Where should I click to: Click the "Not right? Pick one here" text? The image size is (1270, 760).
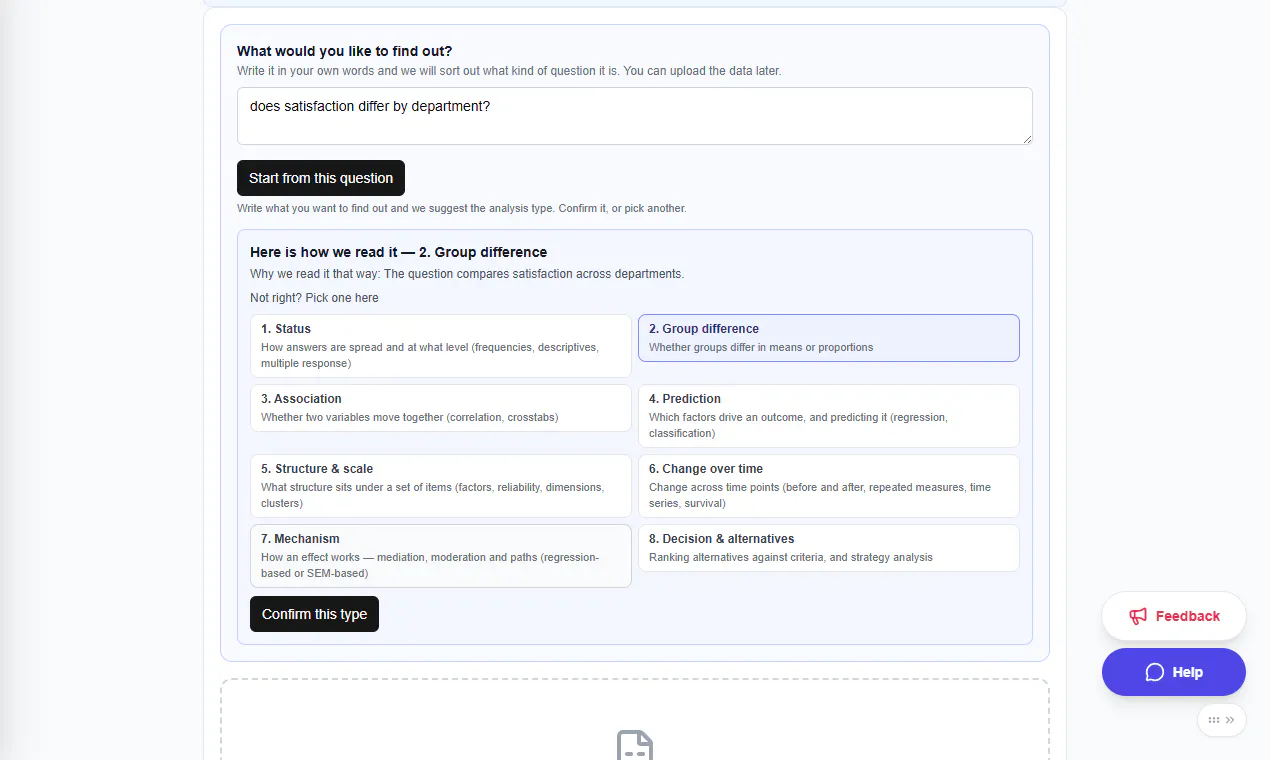314,298
